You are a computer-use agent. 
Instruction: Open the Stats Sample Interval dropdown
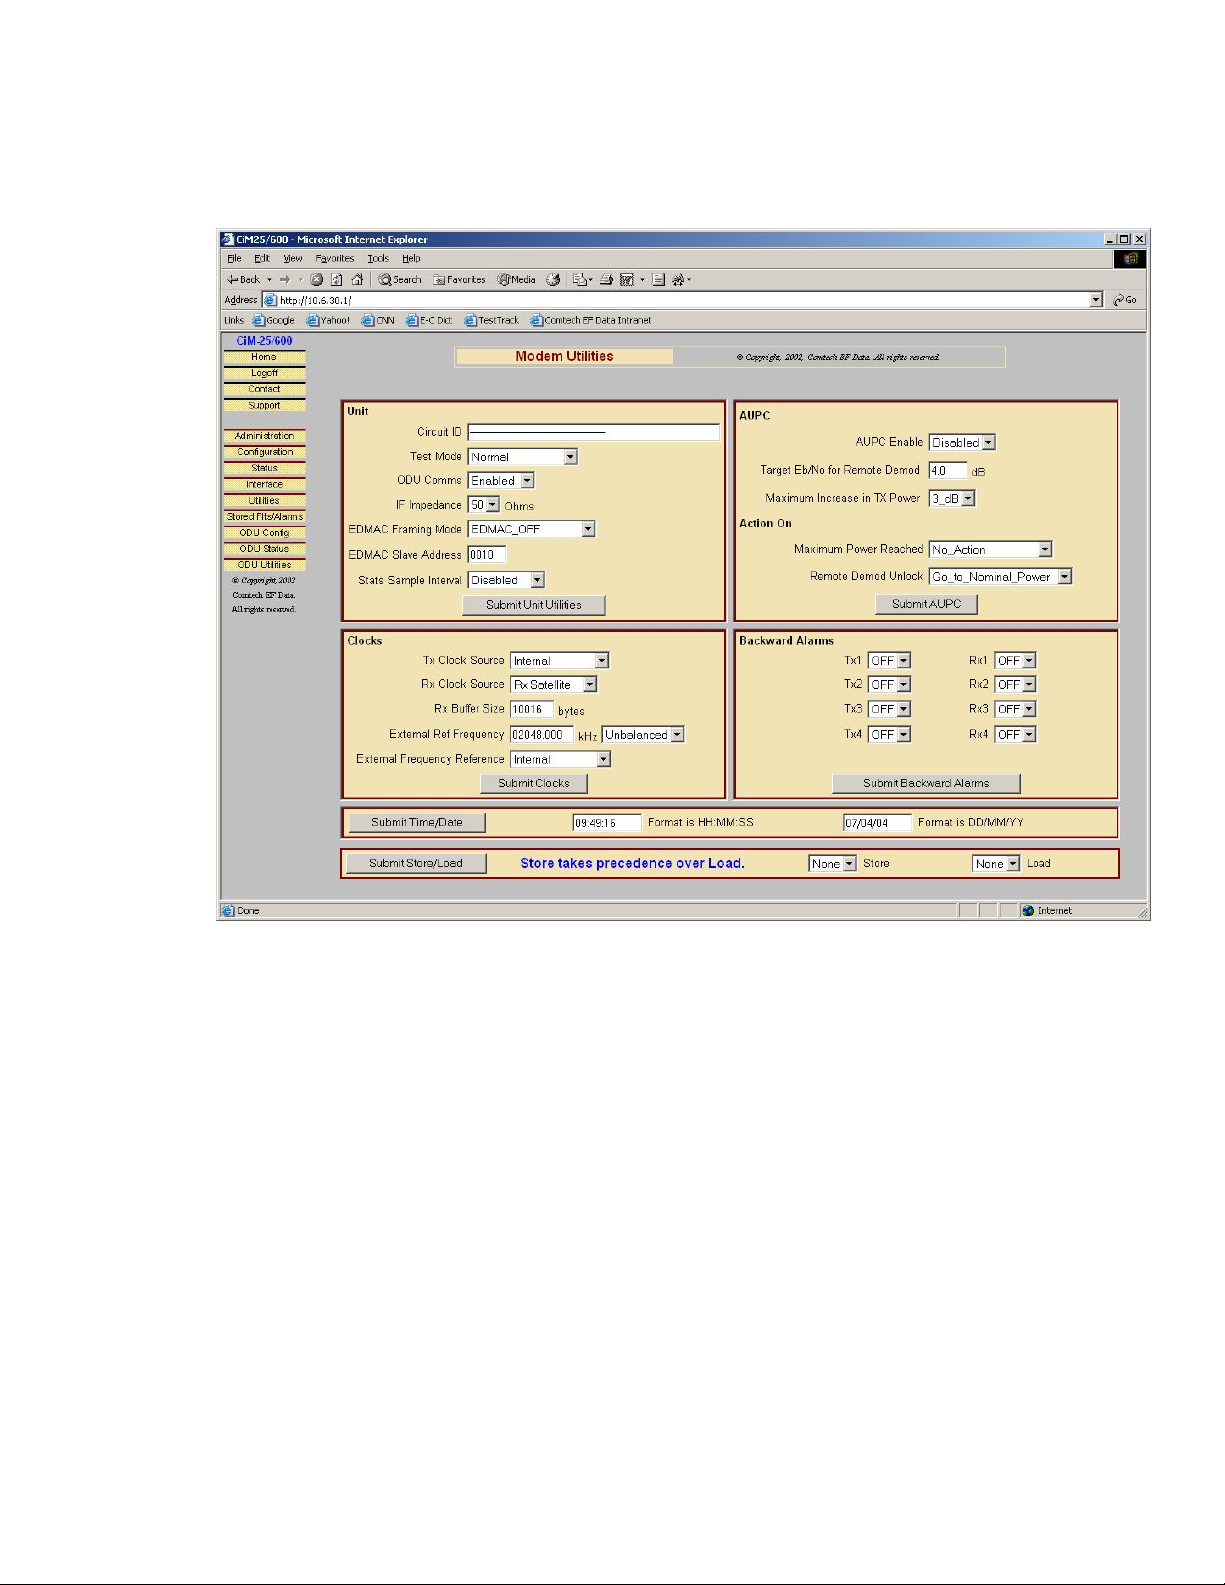[506, 580]
